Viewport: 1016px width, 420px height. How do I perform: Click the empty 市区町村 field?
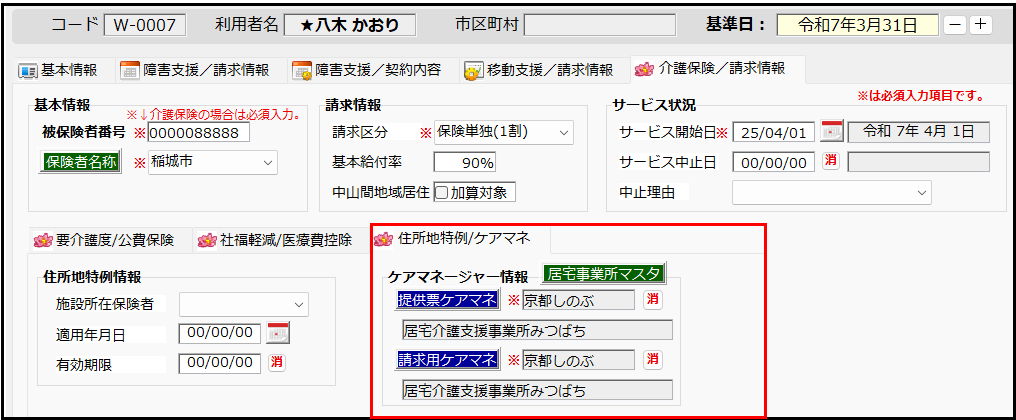[x=599, y=25]
